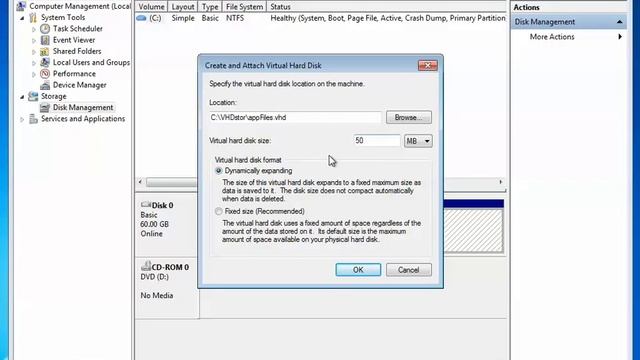640x360 pixels.
Task: Select Shared Folders in tree
Action: [x=77, y=51]
